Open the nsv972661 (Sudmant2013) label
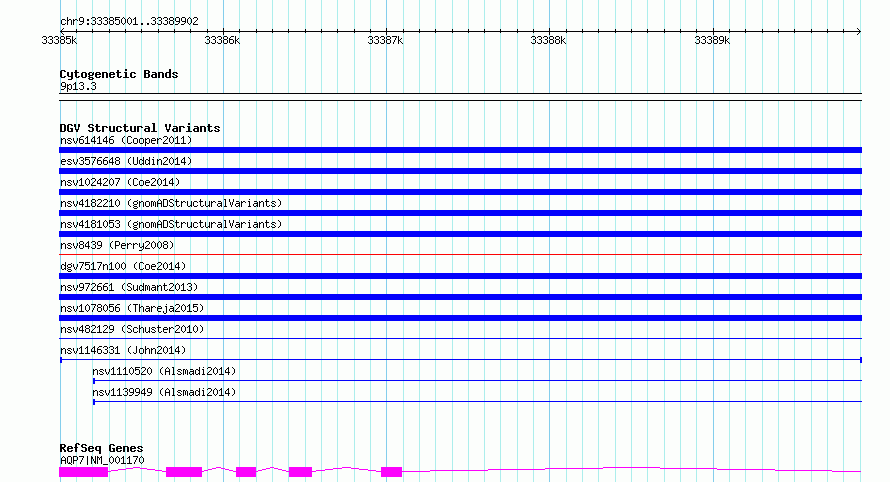The width and height of the screenshot is (890, 482). pyautogui.click(x=129, y=287)
